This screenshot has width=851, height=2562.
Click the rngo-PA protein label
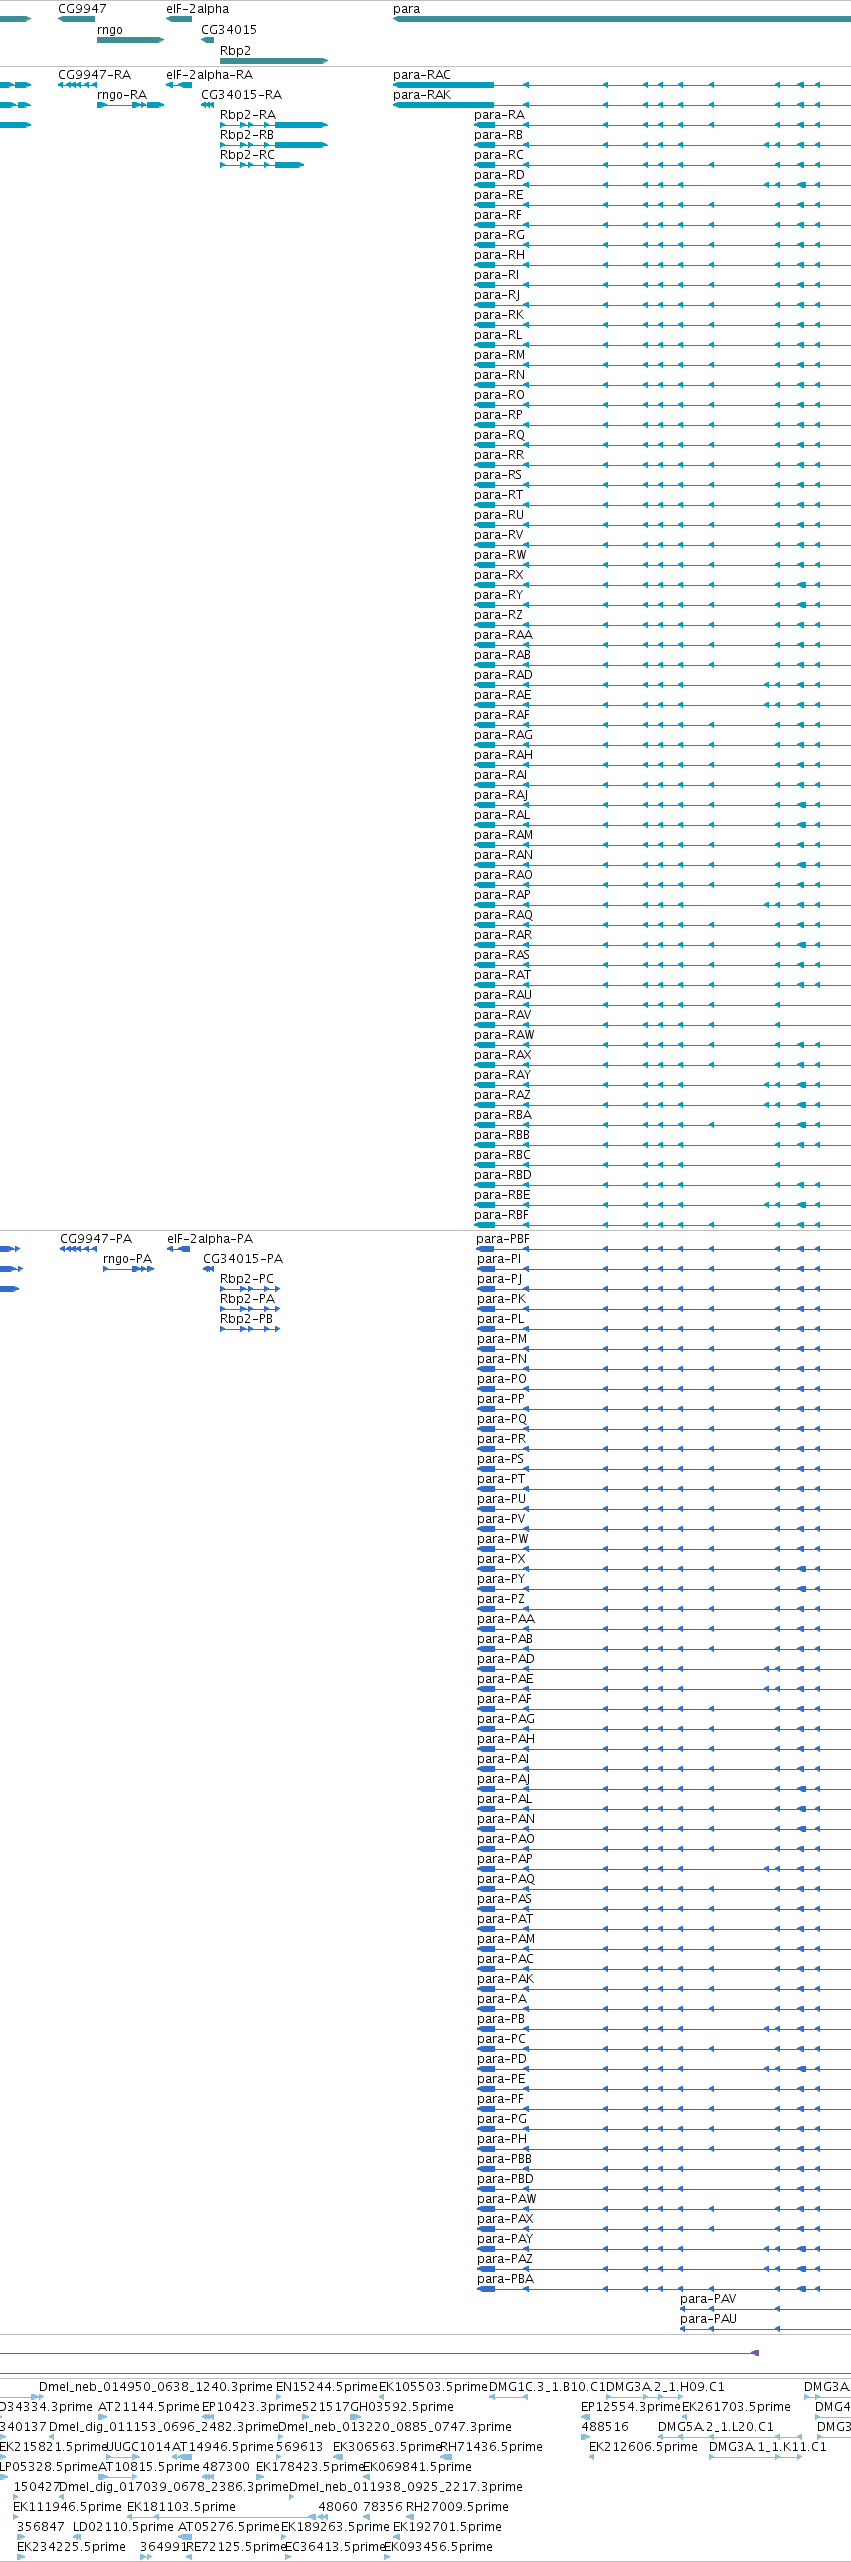[x=128, y=1259]
